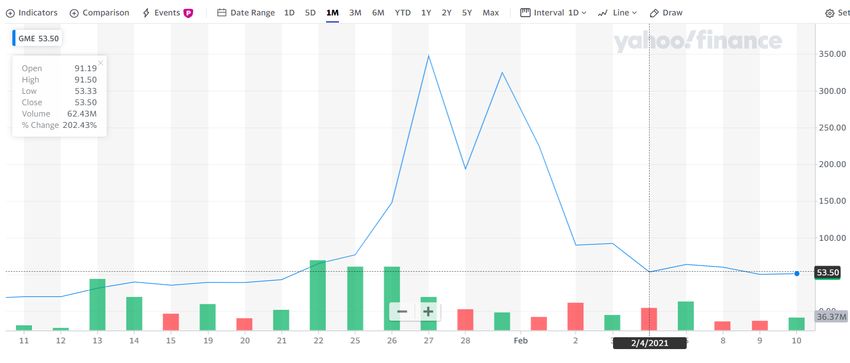Click the 2/4/2021 date marker
Screen dimensions: 850x363
[649, 342]
